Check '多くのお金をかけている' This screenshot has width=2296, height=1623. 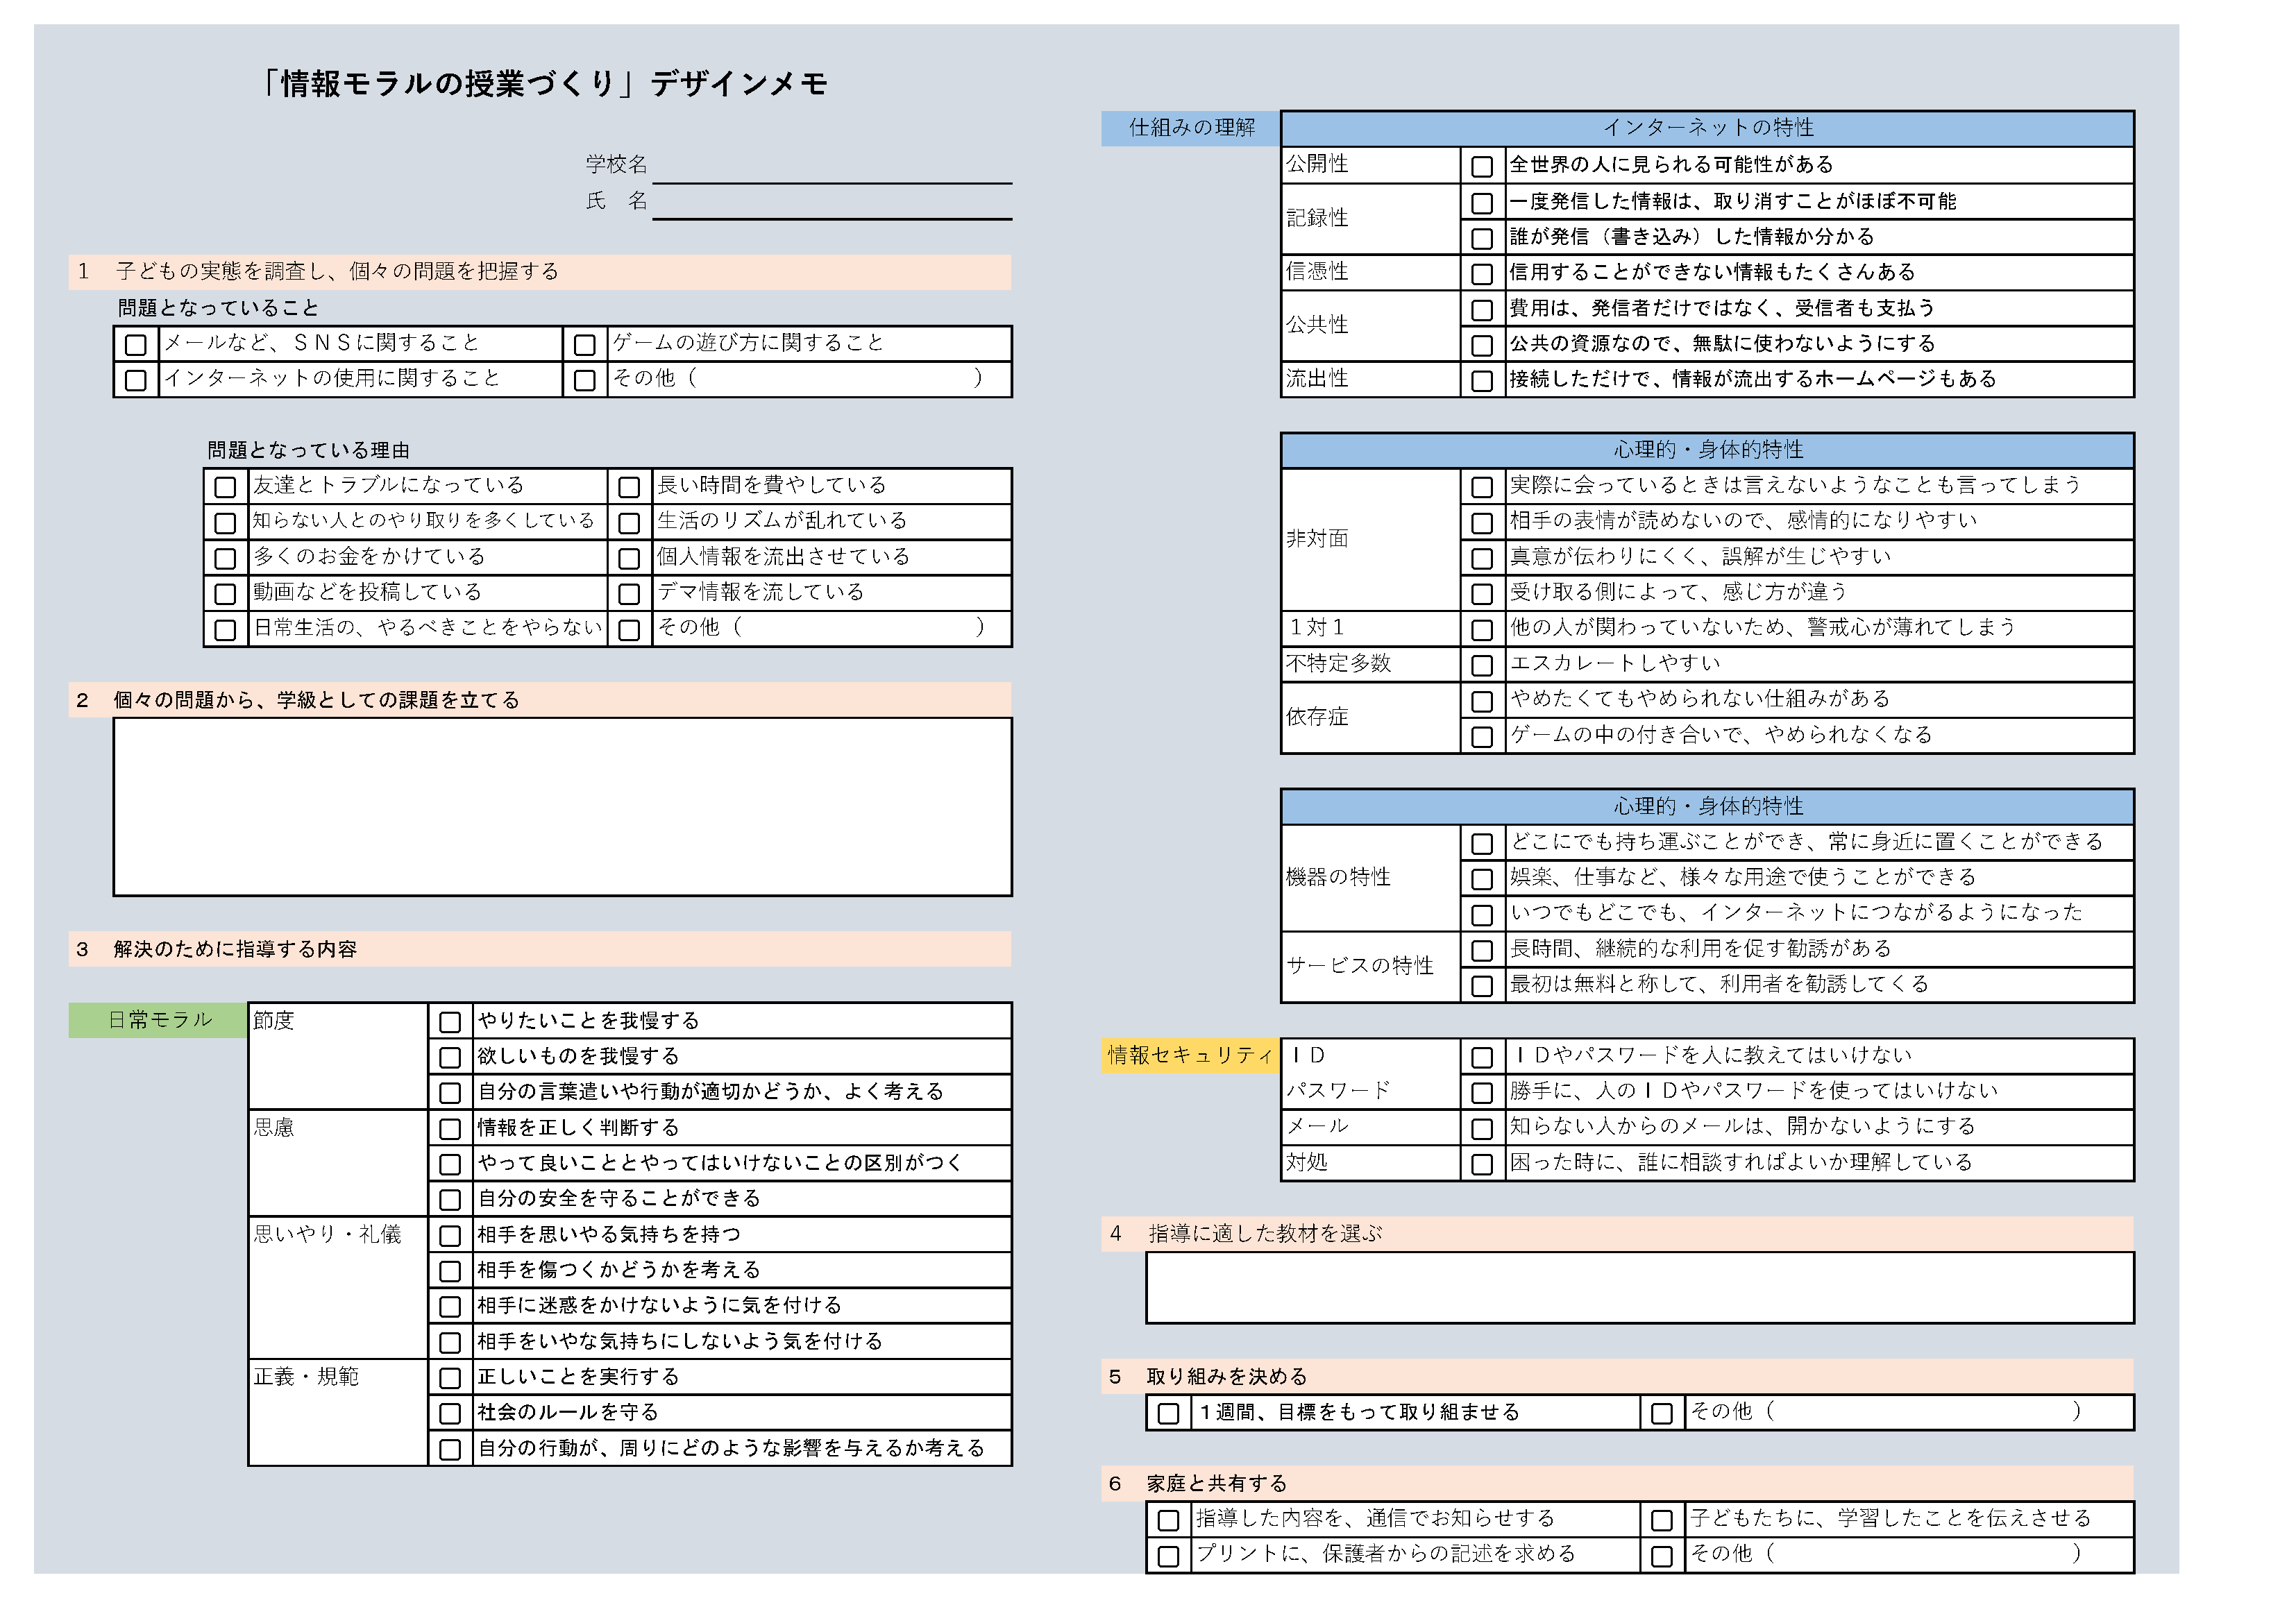coord(226,558)
